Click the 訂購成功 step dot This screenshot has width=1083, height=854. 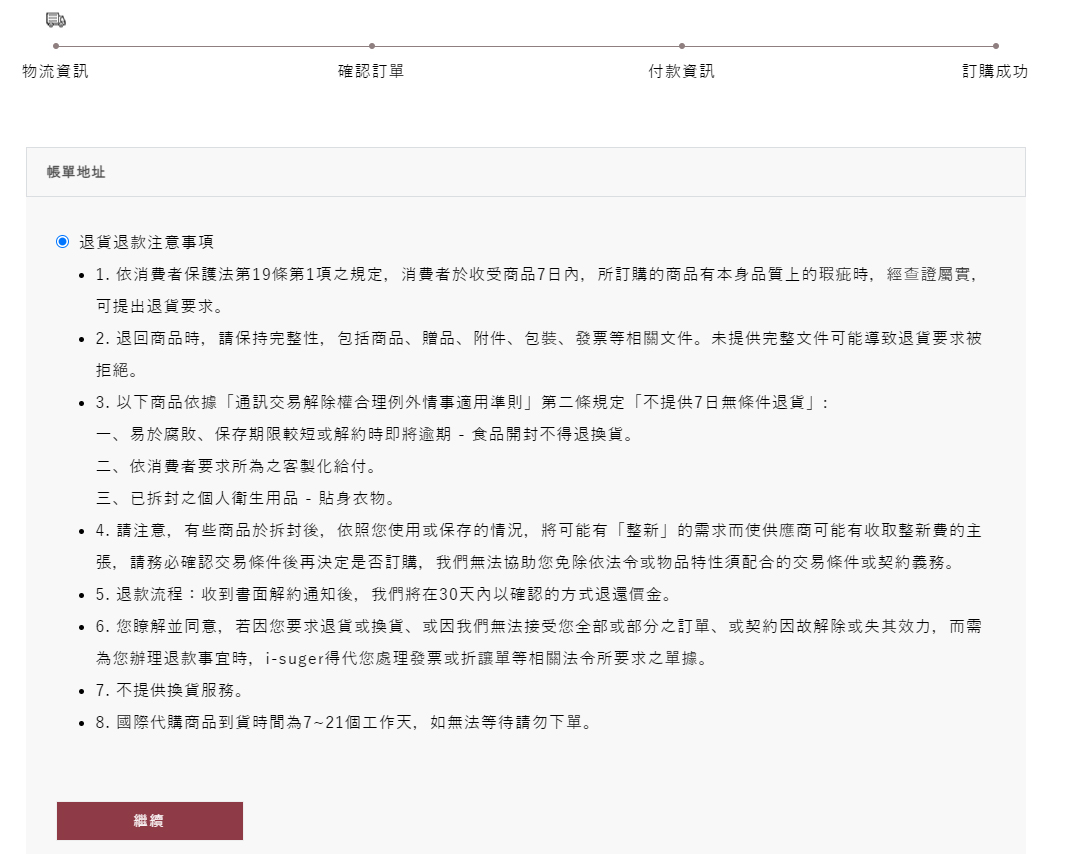pos(996,46)
